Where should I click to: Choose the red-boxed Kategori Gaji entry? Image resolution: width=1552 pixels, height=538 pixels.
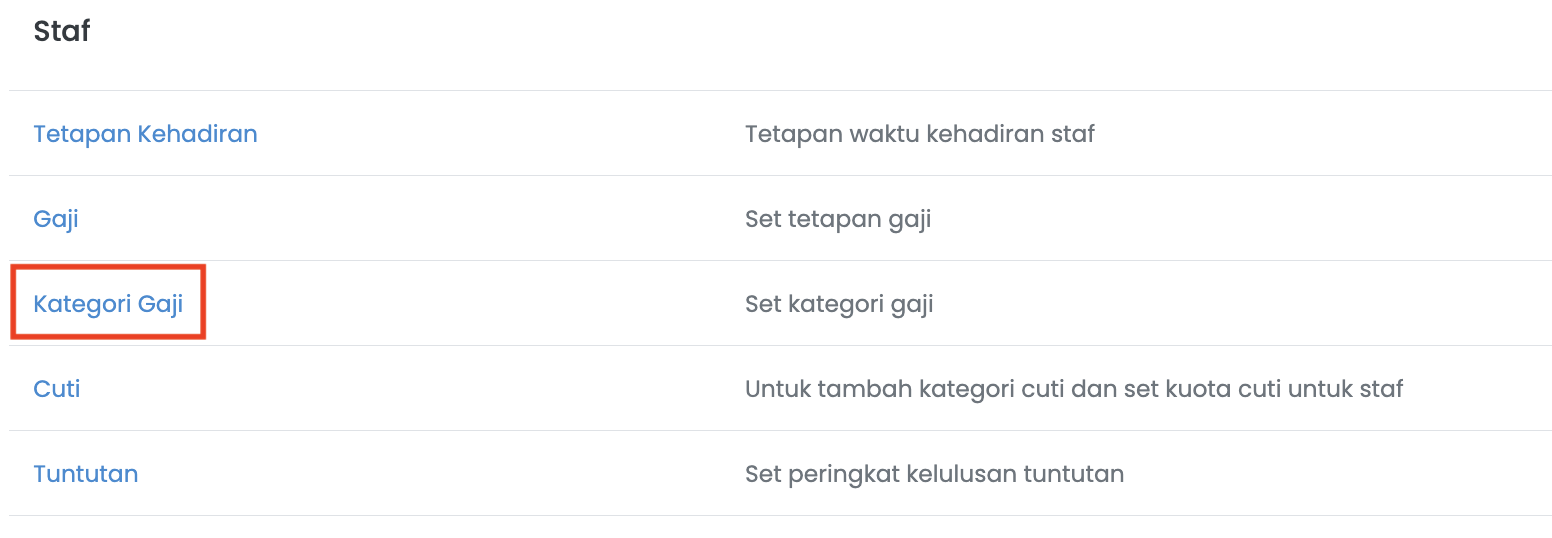click(x=108, y=303)
